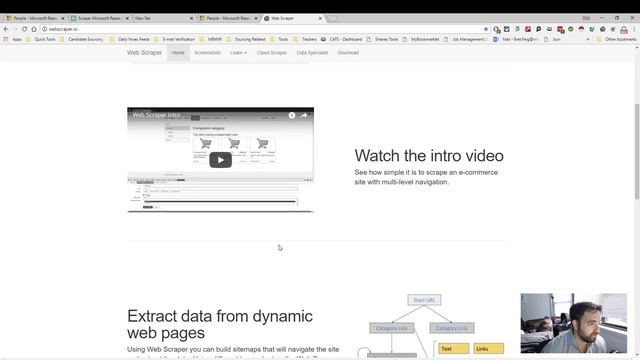Click the 'Watch the intro video' heading
This screenshot has width=640, height=360.
(429, 156)
